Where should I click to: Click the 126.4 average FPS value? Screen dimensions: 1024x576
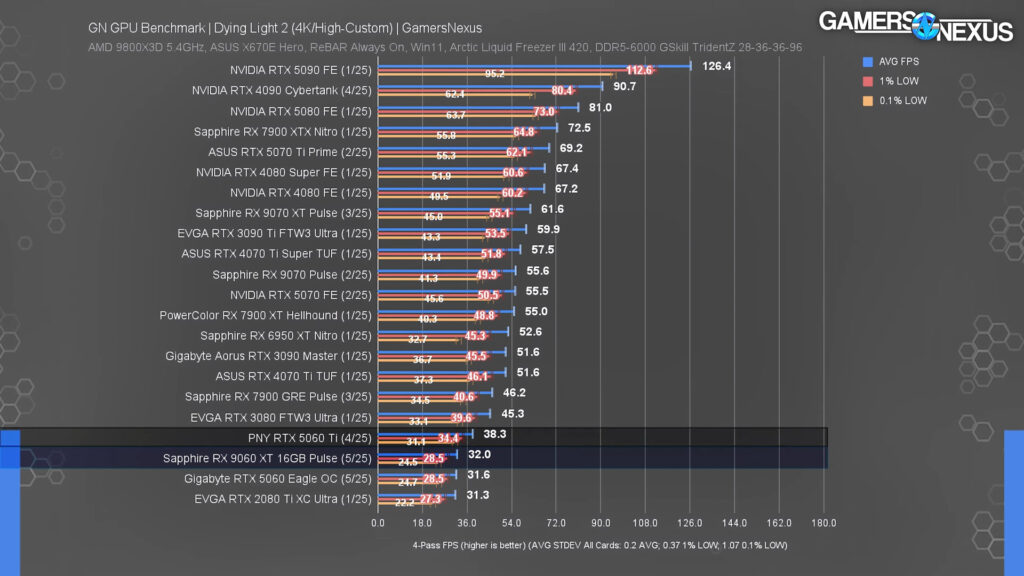point(716,66)
